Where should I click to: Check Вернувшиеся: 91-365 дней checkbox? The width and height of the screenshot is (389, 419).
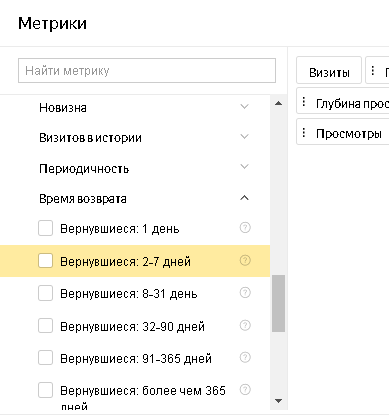[45, 358]
